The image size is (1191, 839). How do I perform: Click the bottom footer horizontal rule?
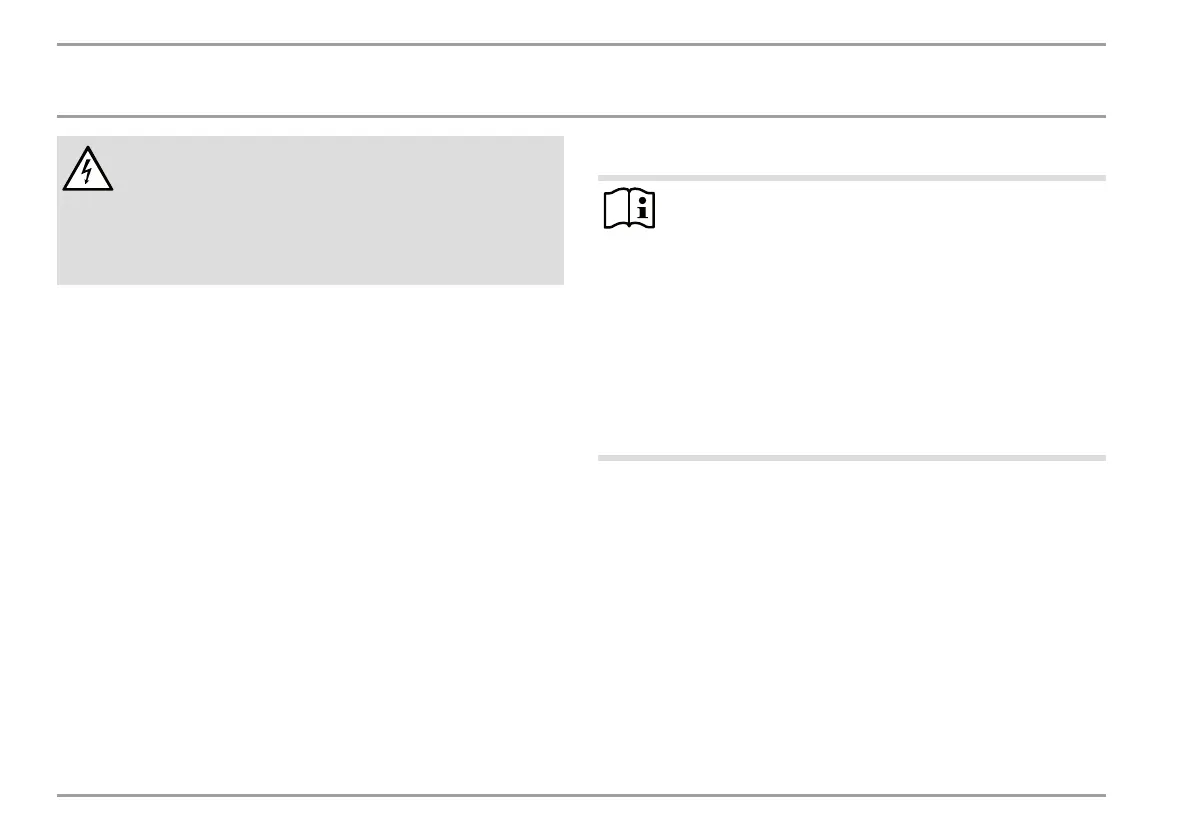click(581, 795)
